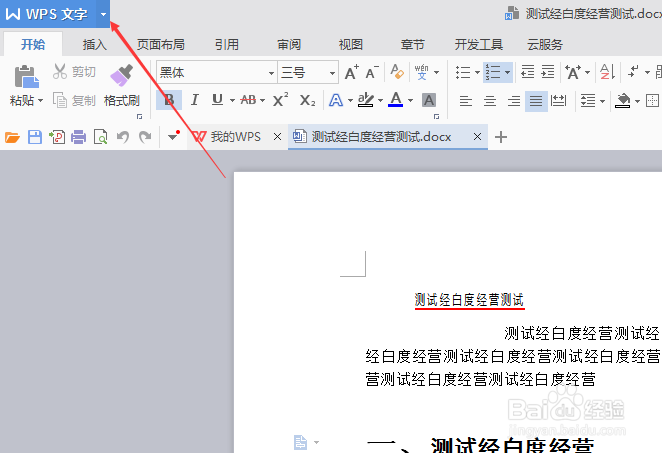Click the 剪切 scissors button
The image size is (662, 453).
click(74, 72)
